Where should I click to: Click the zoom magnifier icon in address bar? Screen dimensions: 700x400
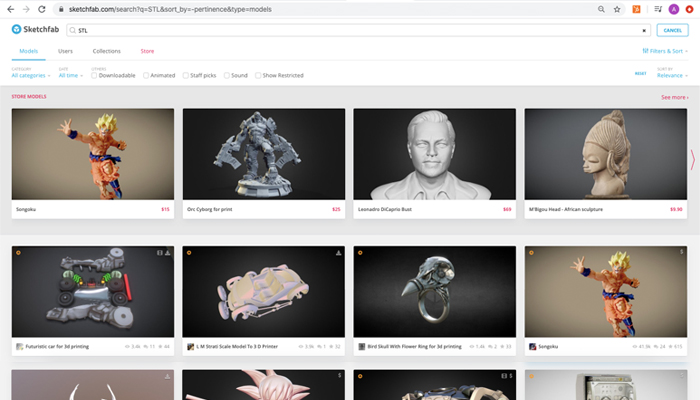click(x=601, y=9)
